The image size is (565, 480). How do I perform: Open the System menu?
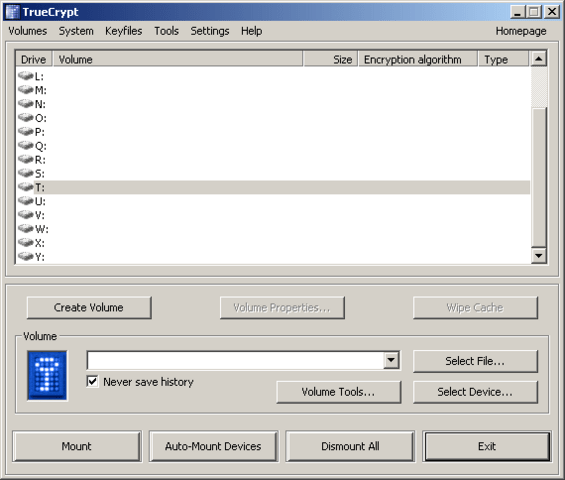[76, 31]
